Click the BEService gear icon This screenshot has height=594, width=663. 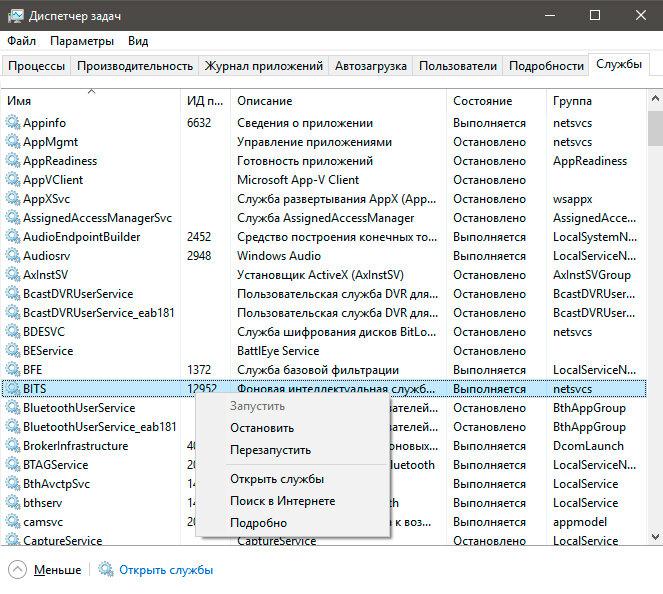[x=13, y=351]
